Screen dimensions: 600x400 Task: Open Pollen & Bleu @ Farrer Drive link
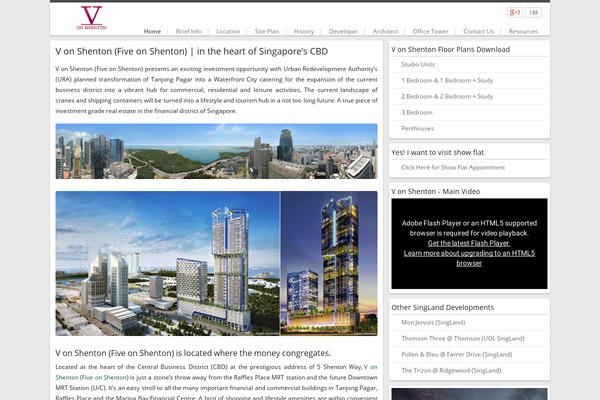point(457,354)
